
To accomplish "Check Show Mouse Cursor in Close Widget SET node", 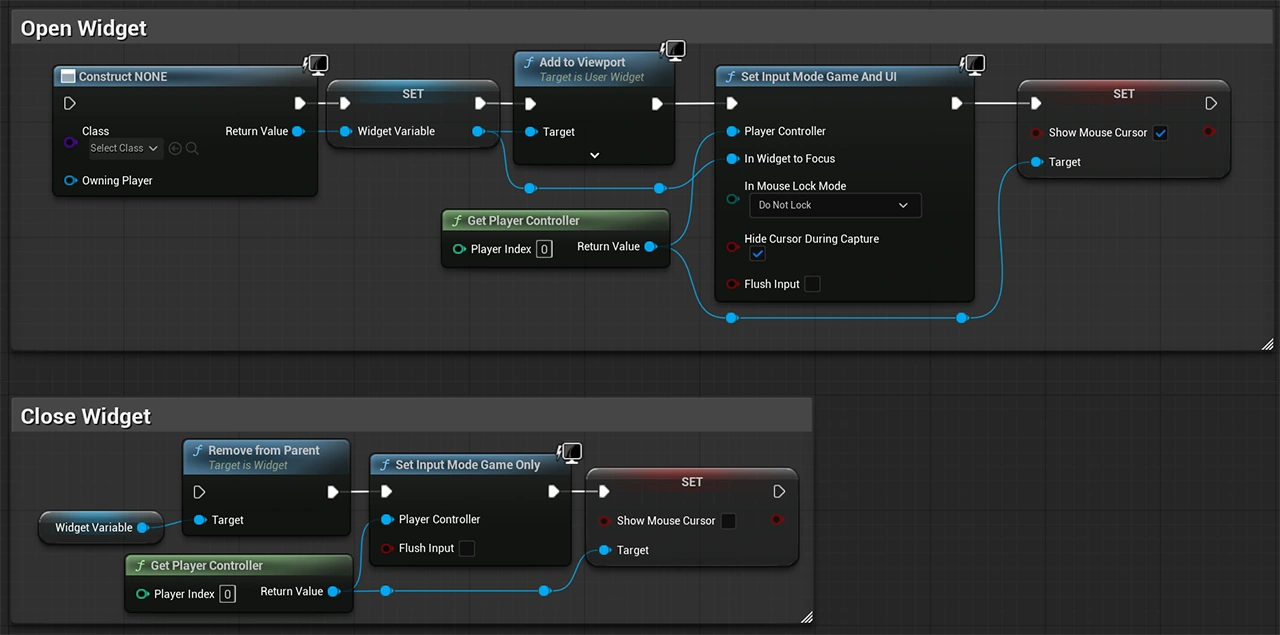I will click(728, 521).
